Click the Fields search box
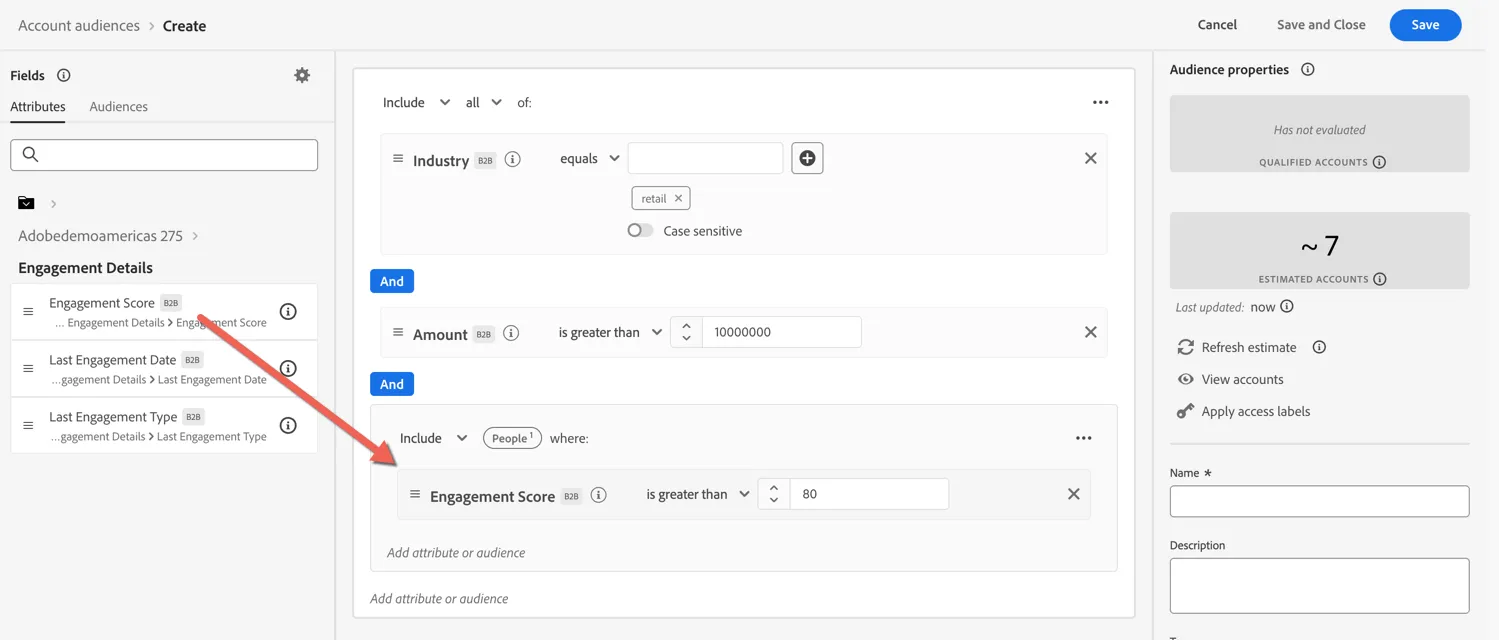The image size is (1499, 640). point(164,154)
